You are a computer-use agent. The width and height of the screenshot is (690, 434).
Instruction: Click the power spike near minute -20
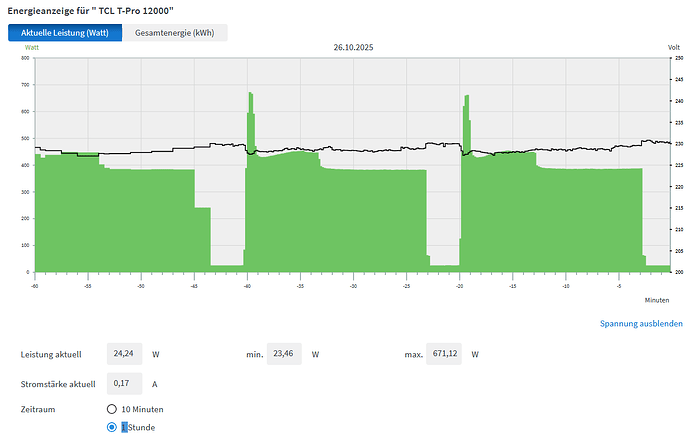click(x=466, y=120)
